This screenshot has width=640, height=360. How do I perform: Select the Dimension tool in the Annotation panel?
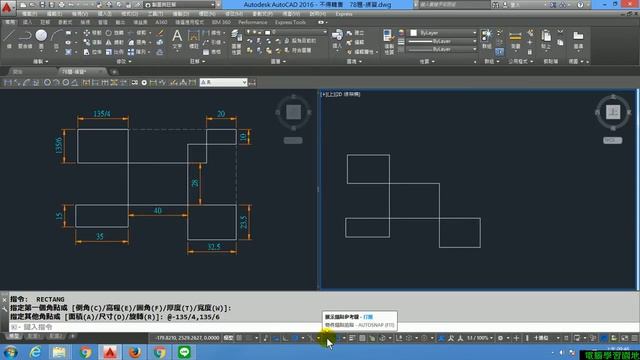193,40
